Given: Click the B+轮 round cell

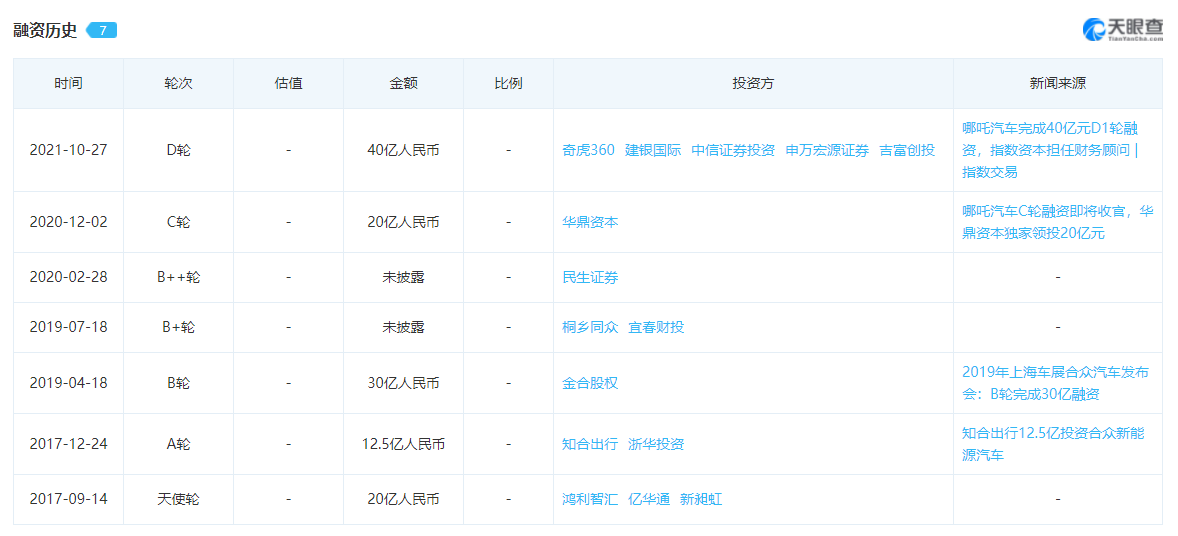Looking at the screenshot, I should 178,327.
